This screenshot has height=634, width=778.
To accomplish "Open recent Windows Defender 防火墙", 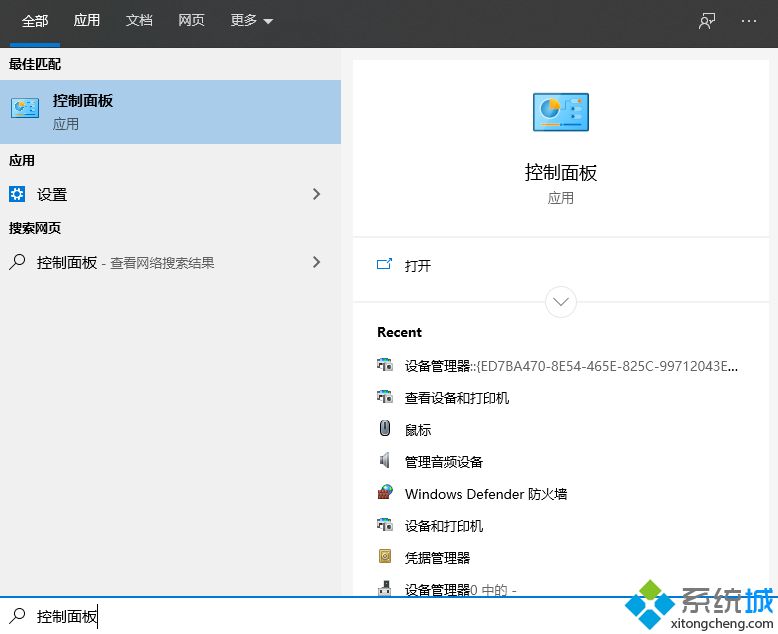I will click(486, 494).
